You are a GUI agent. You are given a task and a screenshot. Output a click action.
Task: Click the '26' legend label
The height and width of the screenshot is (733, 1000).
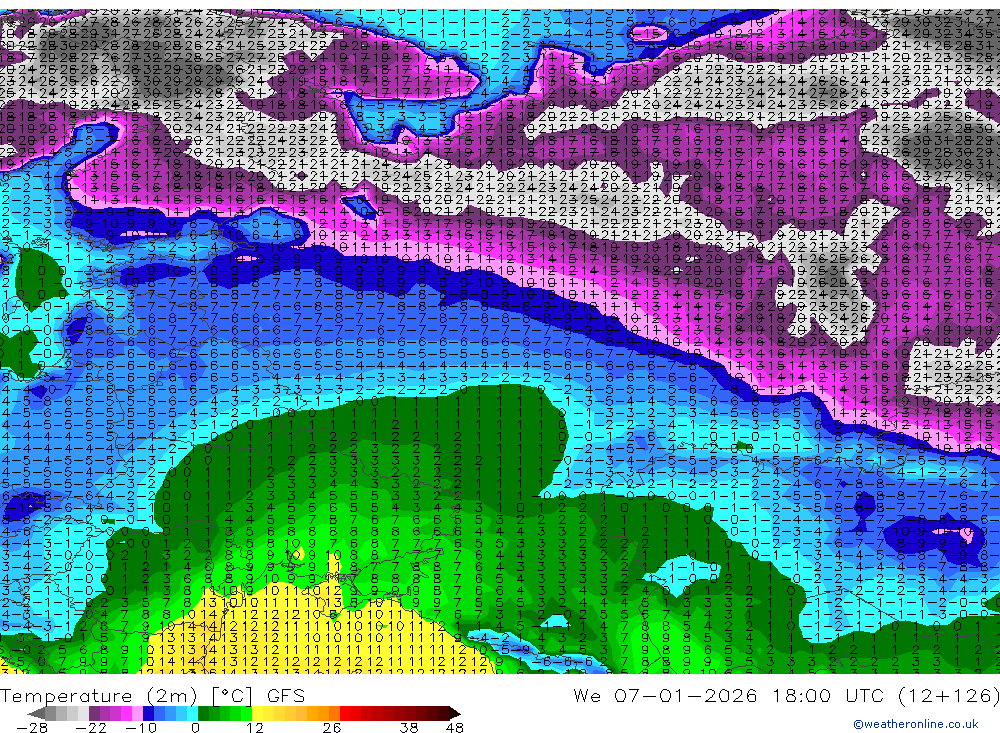(332, 728)
